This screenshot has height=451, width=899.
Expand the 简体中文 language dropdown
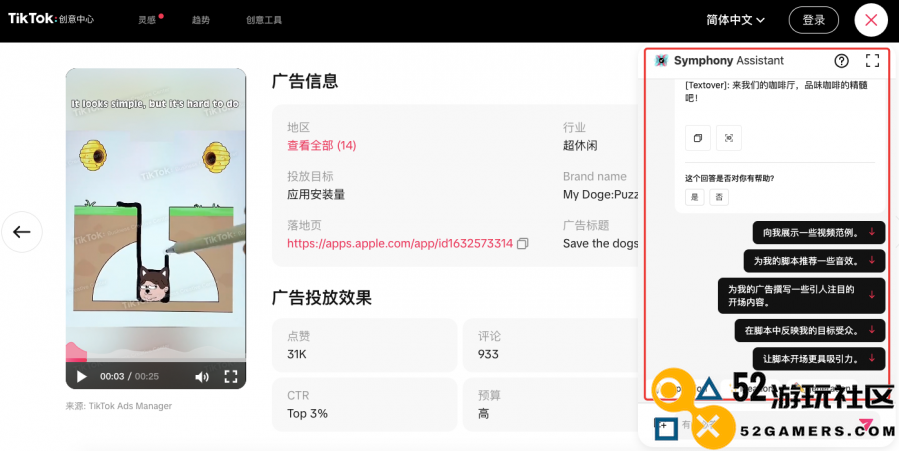click(x=736, y=20)
